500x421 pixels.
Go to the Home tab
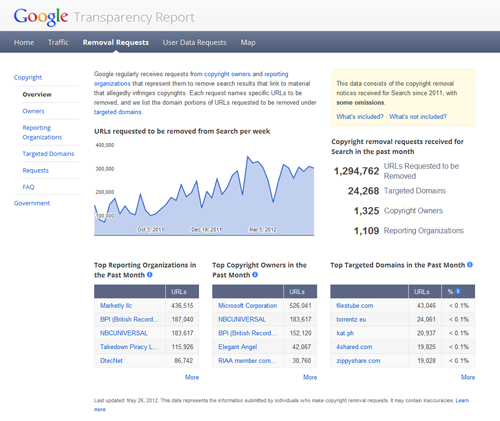[x=24, y=42]
